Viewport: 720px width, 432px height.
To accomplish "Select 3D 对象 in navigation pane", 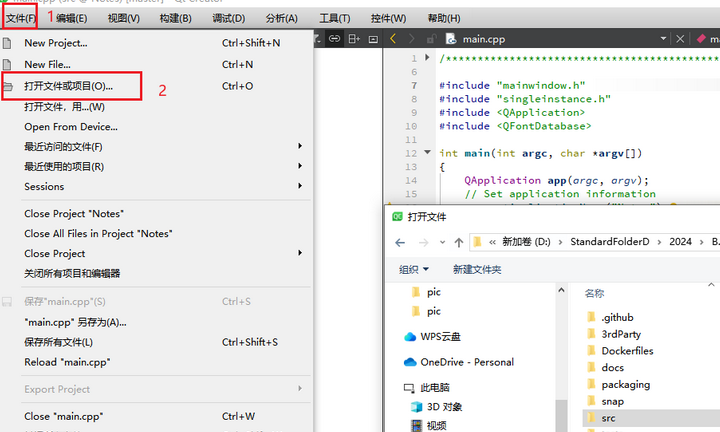I will click(437, 407).
